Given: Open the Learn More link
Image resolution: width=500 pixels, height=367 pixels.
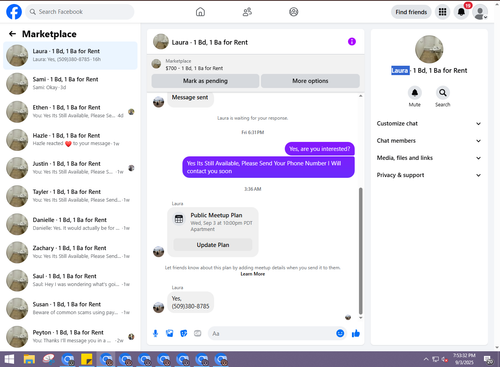Looking at the screenshot, I should 253,274.
